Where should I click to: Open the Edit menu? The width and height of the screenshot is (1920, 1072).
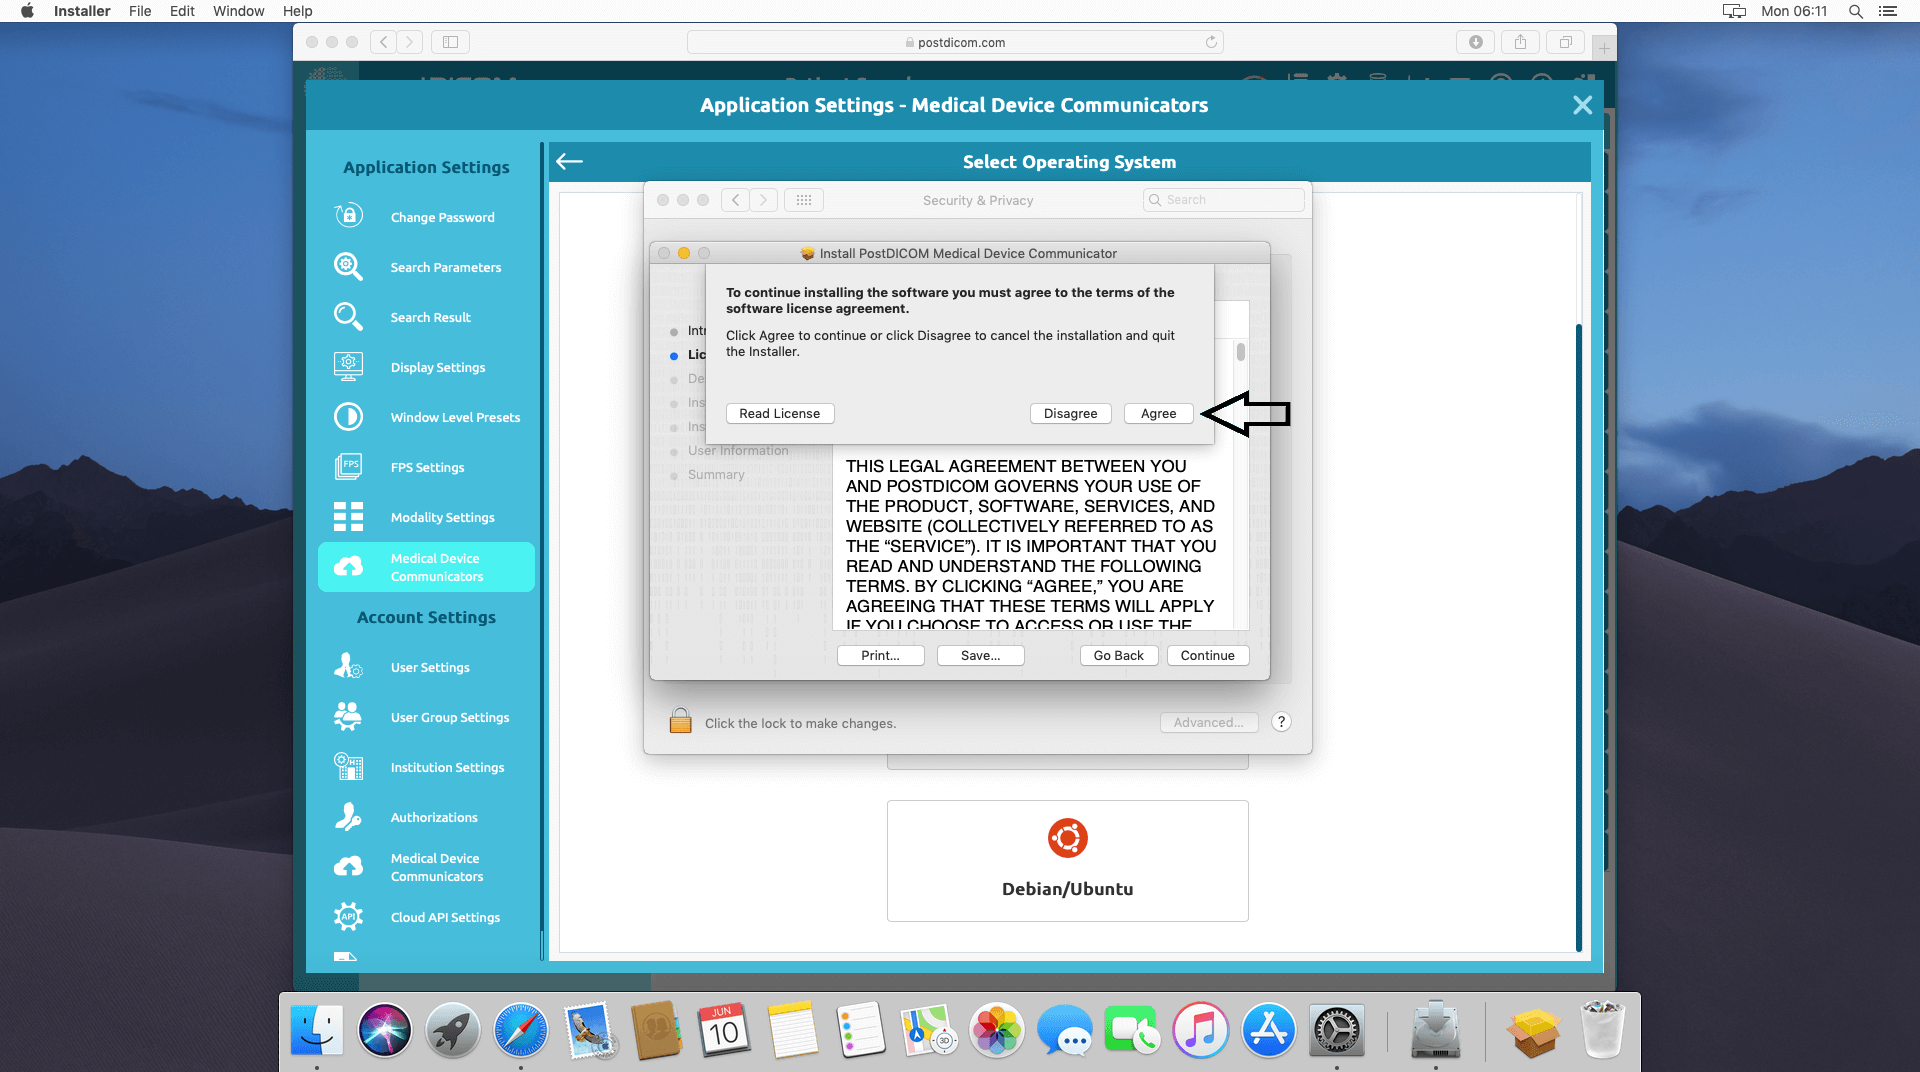click(x=182, y=11)
